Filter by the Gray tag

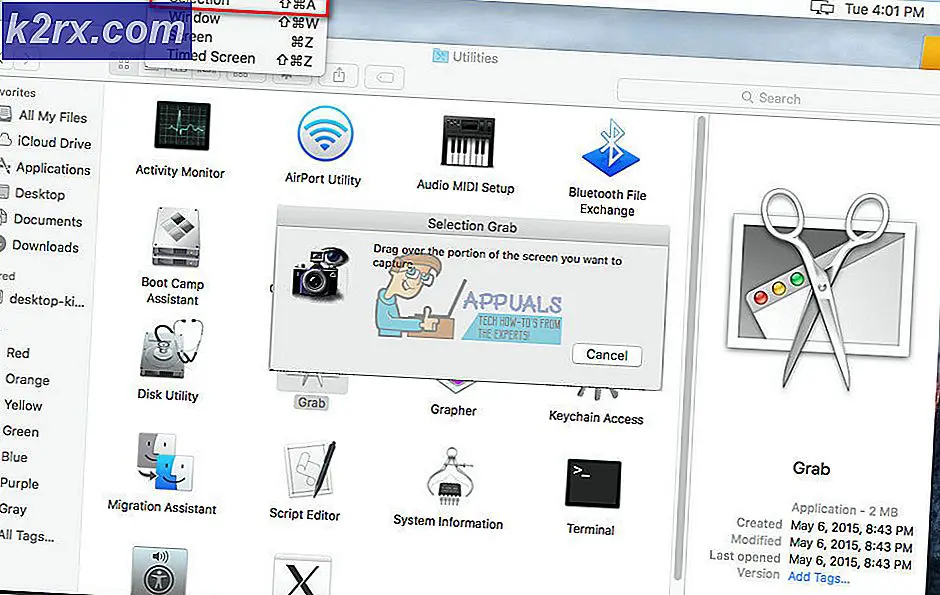coord(13,509)
